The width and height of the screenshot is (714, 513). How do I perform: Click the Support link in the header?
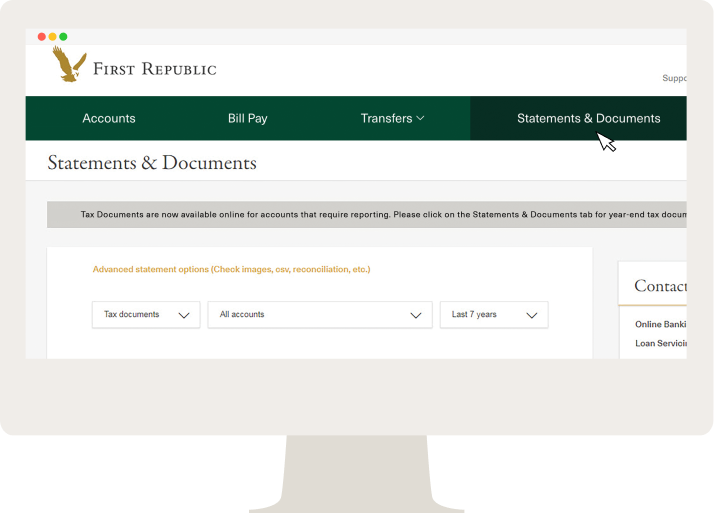point(674,78)
